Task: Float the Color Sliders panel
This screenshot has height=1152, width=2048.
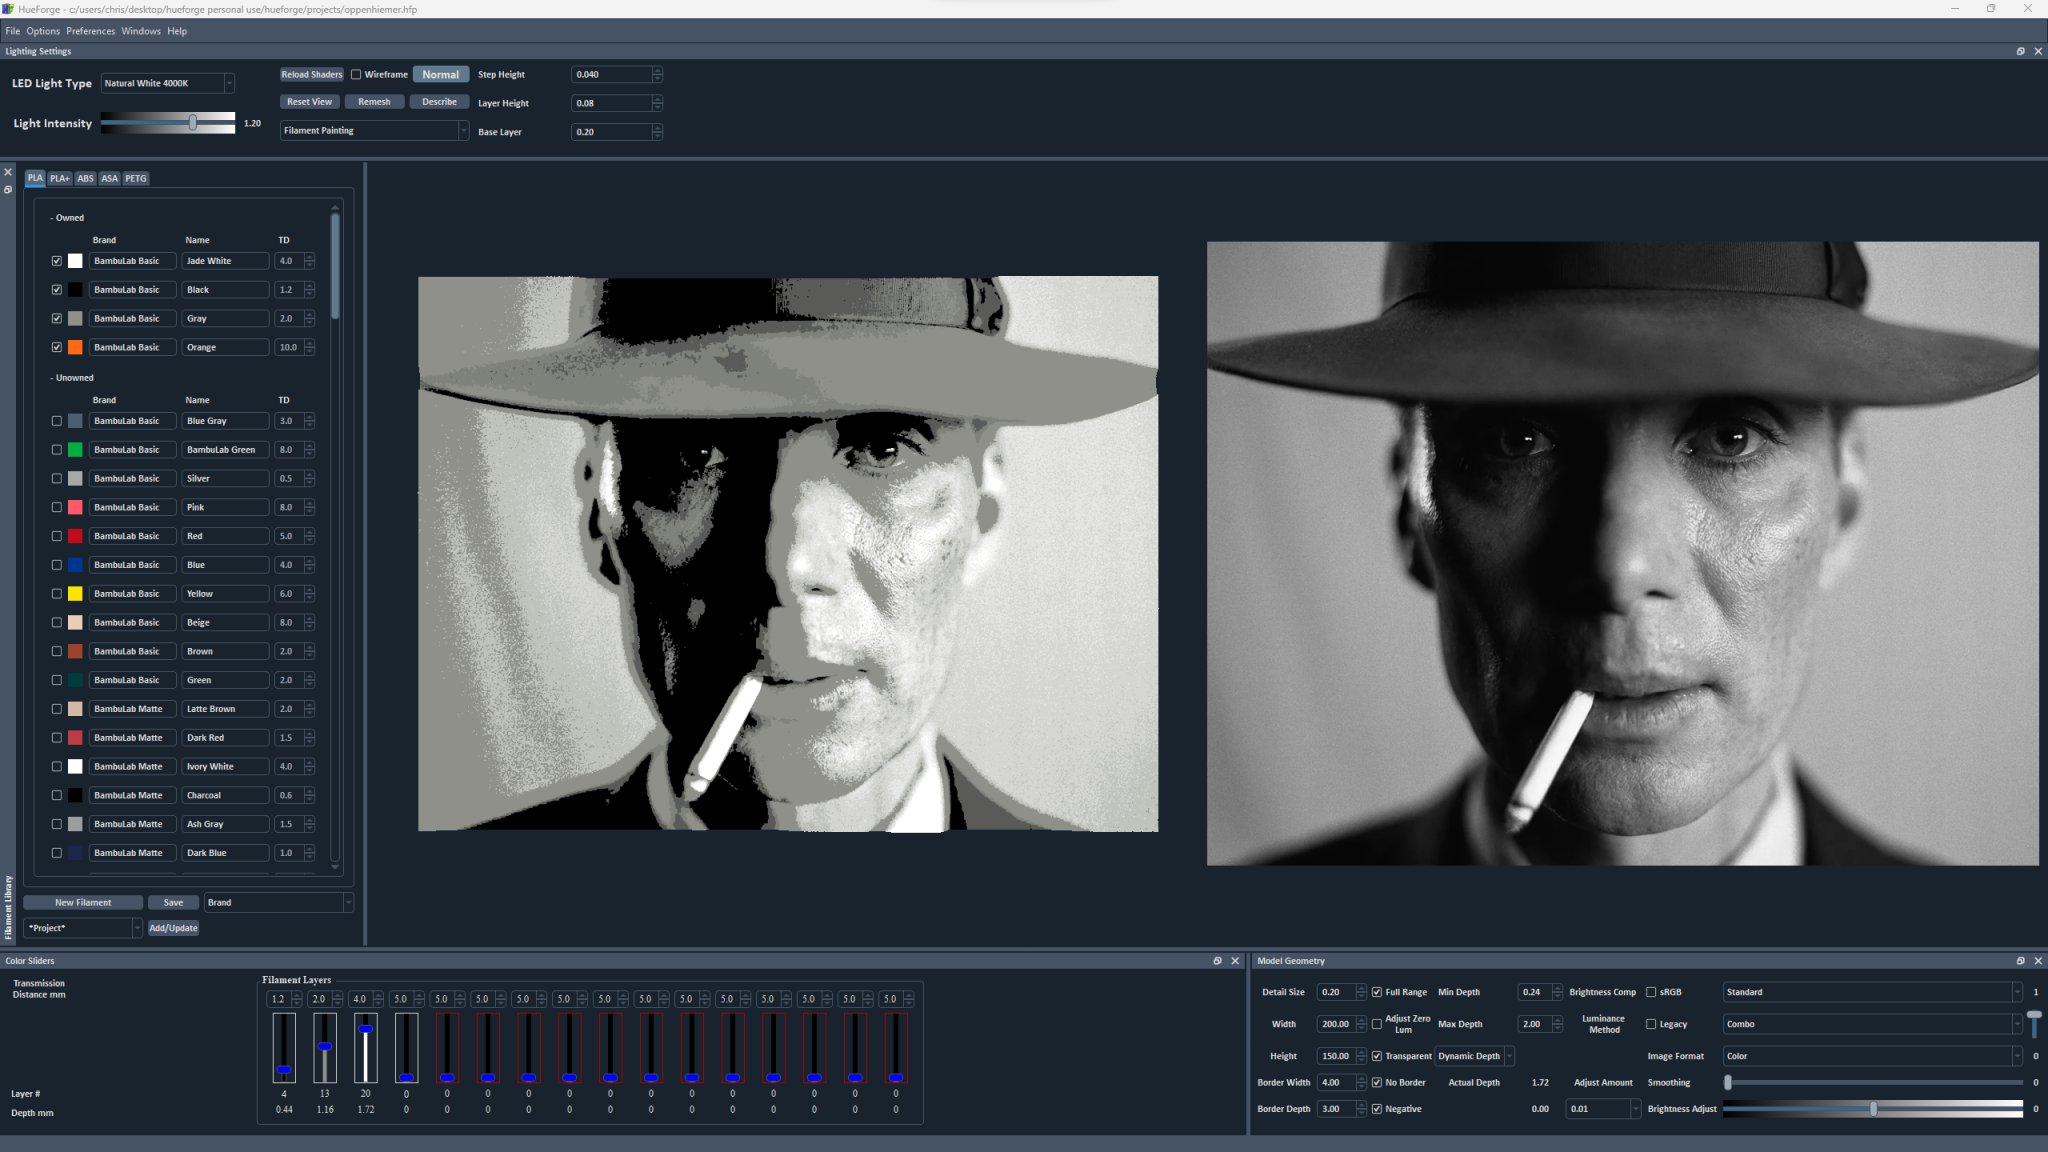Action: point(1217,961)
